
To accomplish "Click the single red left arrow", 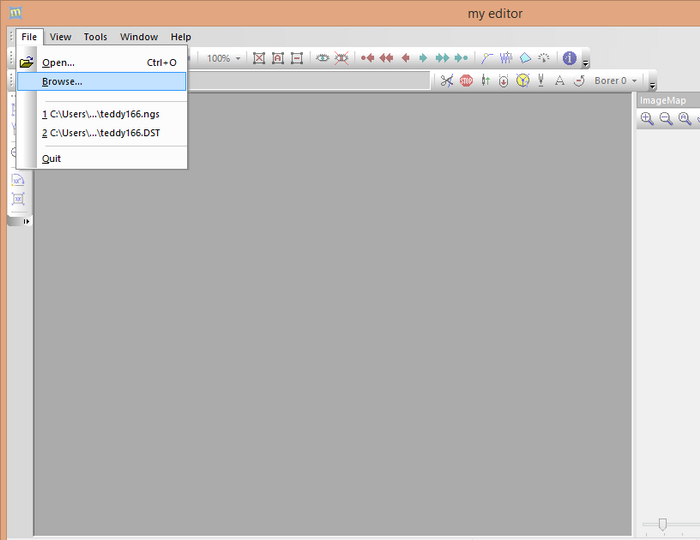I will pos(405,58).
